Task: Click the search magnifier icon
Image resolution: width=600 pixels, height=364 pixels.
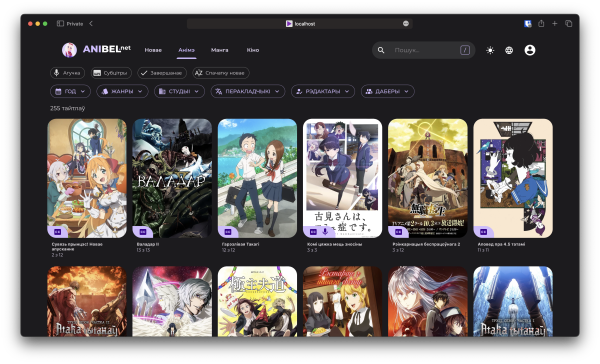Action: [x=381, y=50]
